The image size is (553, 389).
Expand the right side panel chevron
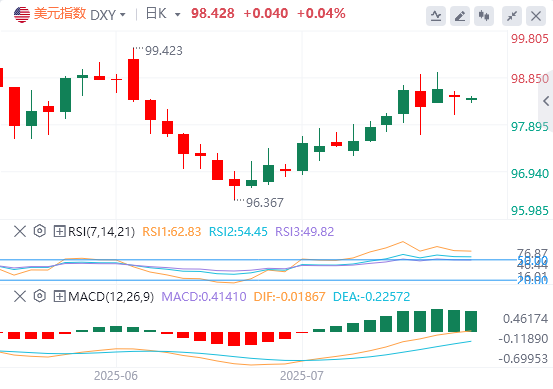point(546,101)
